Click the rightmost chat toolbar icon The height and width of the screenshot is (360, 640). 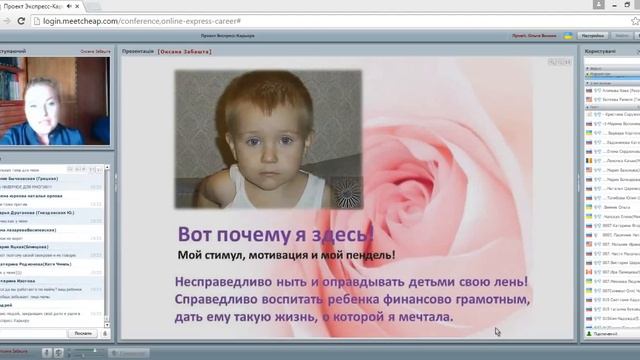pos(99,169)
